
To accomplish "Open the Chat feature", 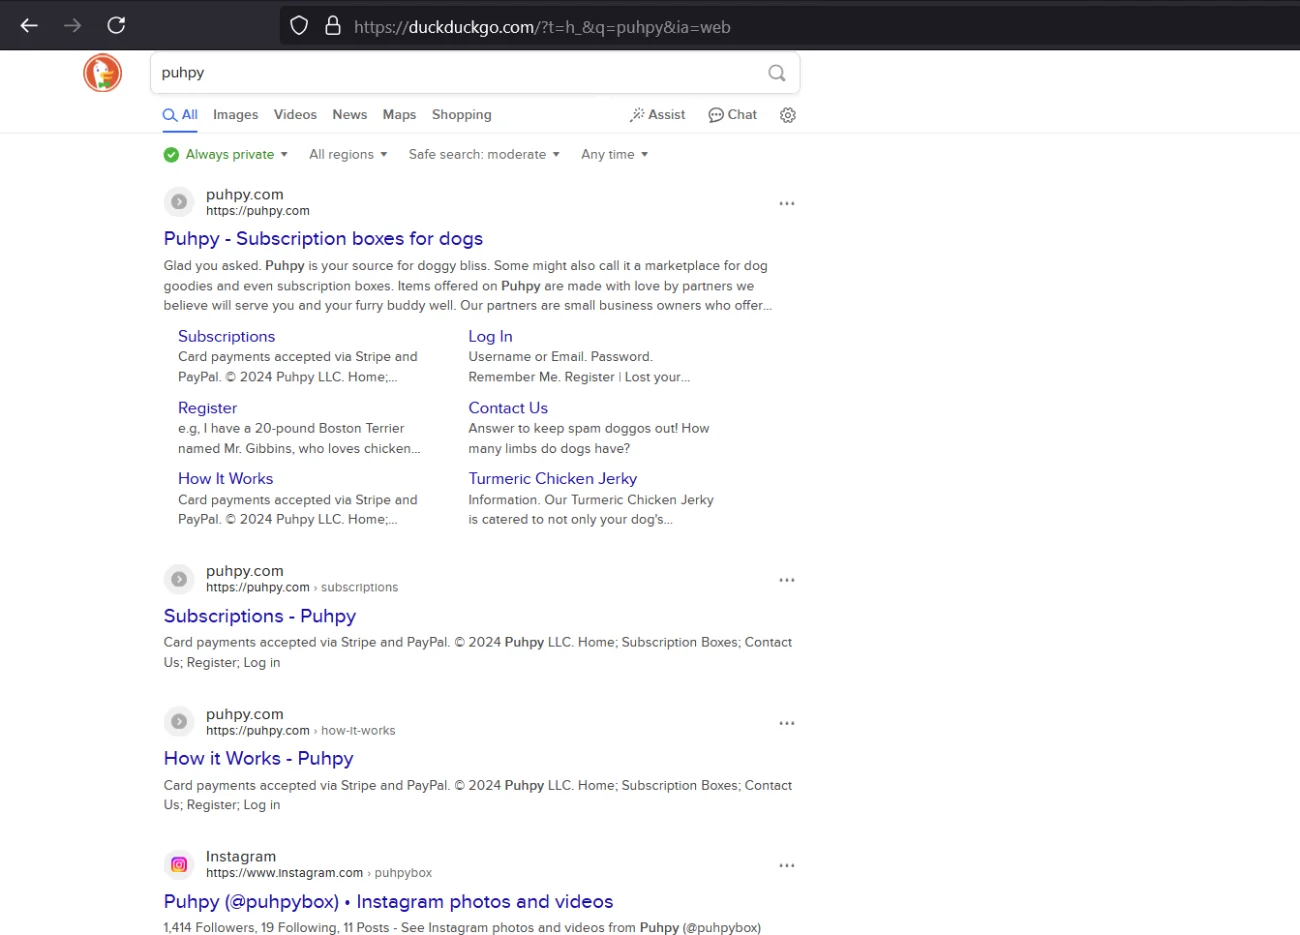I will pyautogui.click(x=733, y=115).
